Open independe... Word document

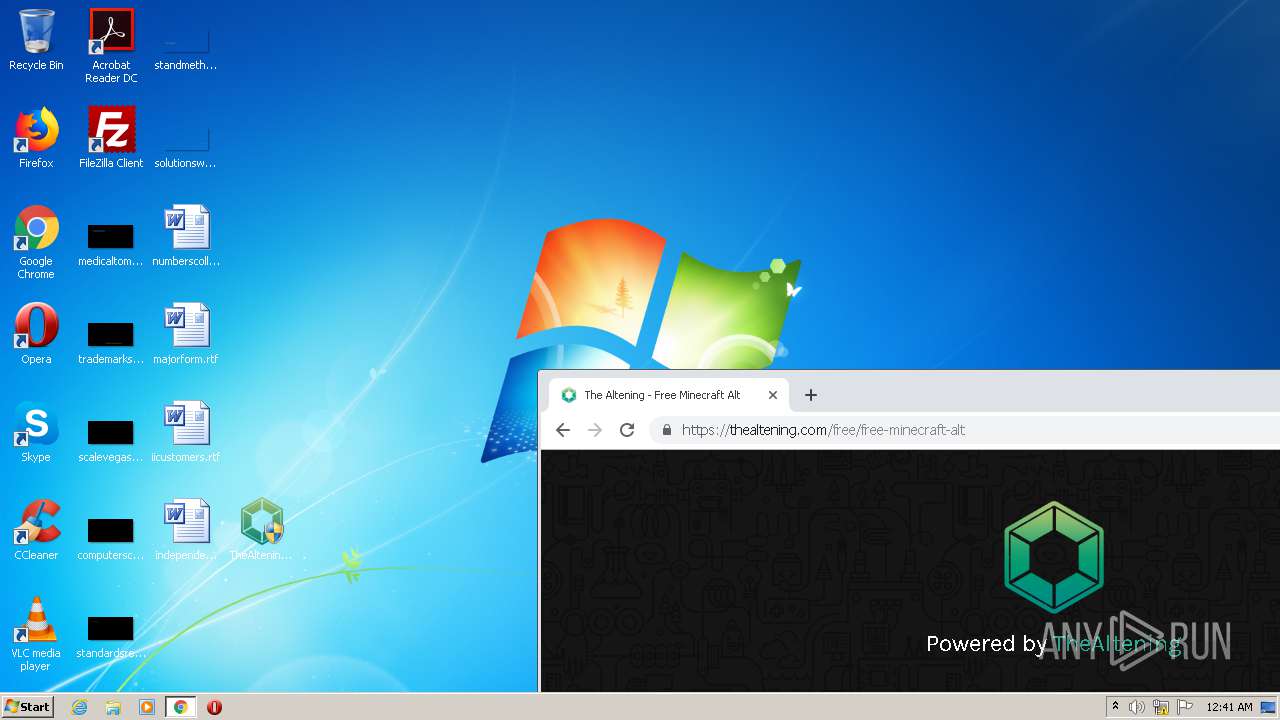186,530
